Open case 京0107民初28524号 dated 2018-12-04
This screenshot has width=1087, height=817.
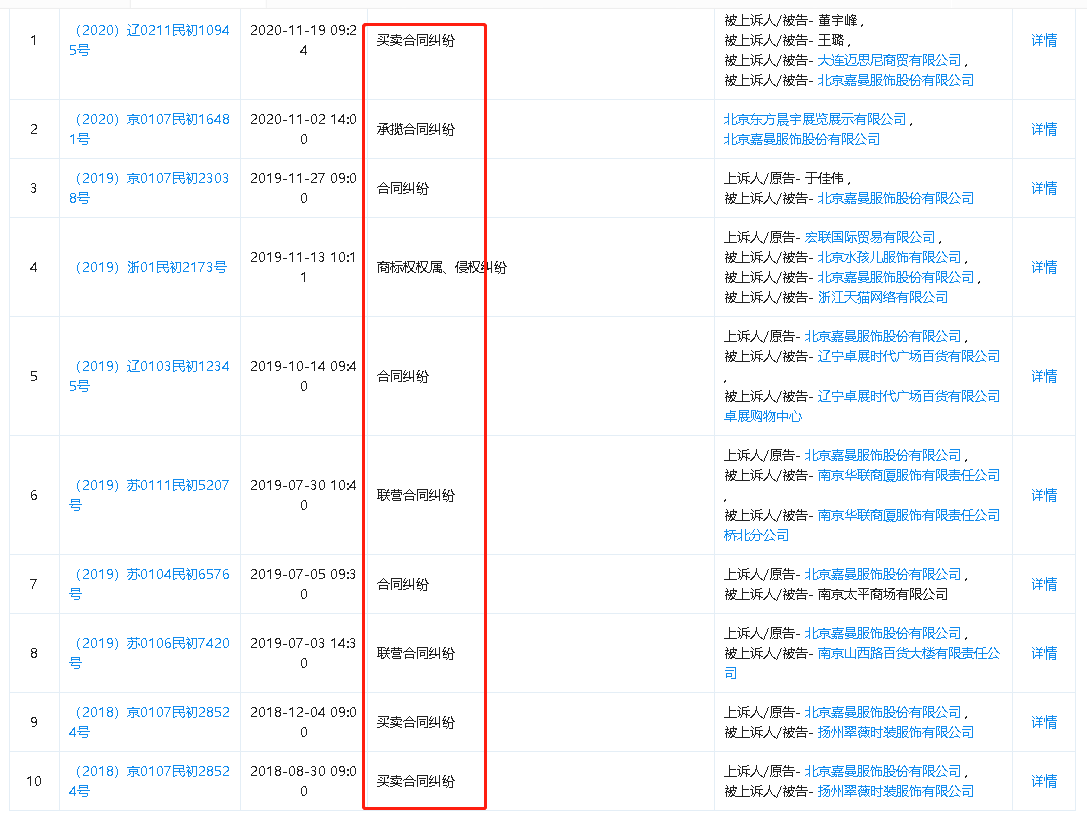149,721
